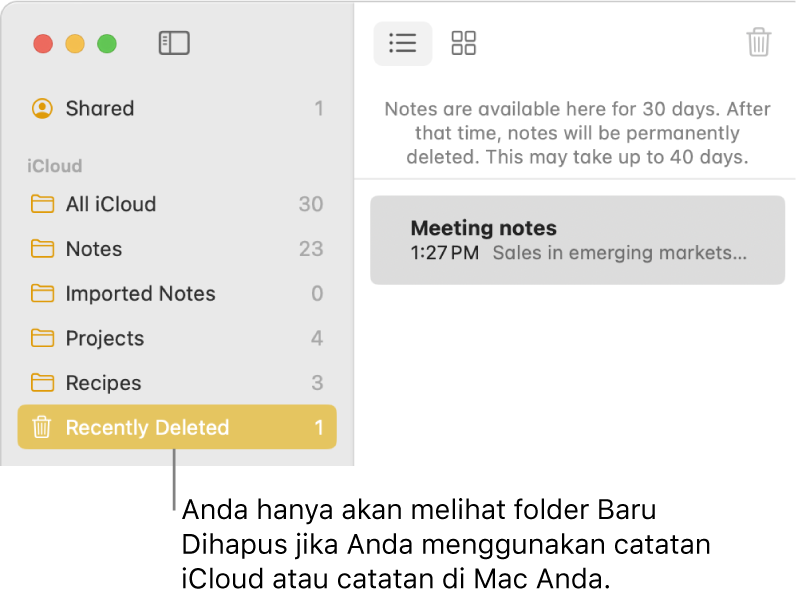Switch to list view
This screenshot has height=601, width=798.
coord(403,43)
